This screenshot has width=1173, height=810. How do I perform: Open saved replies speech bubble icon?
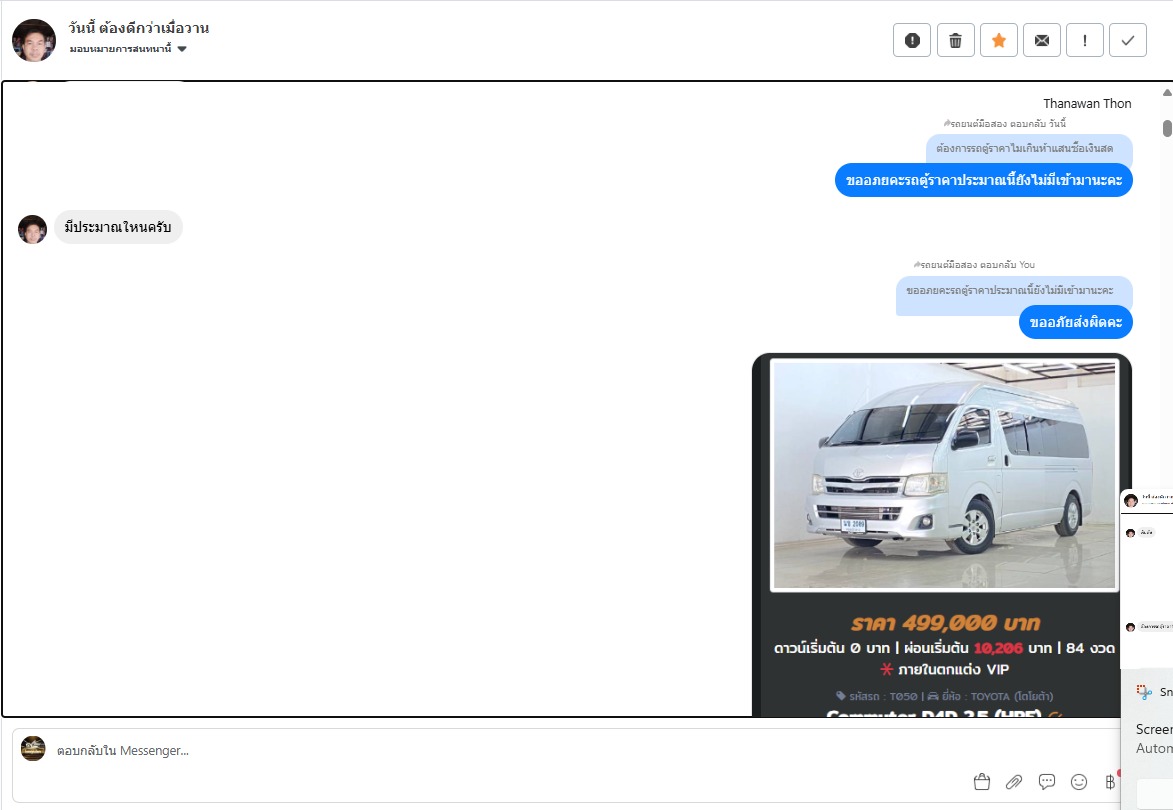coord(1047,782)
